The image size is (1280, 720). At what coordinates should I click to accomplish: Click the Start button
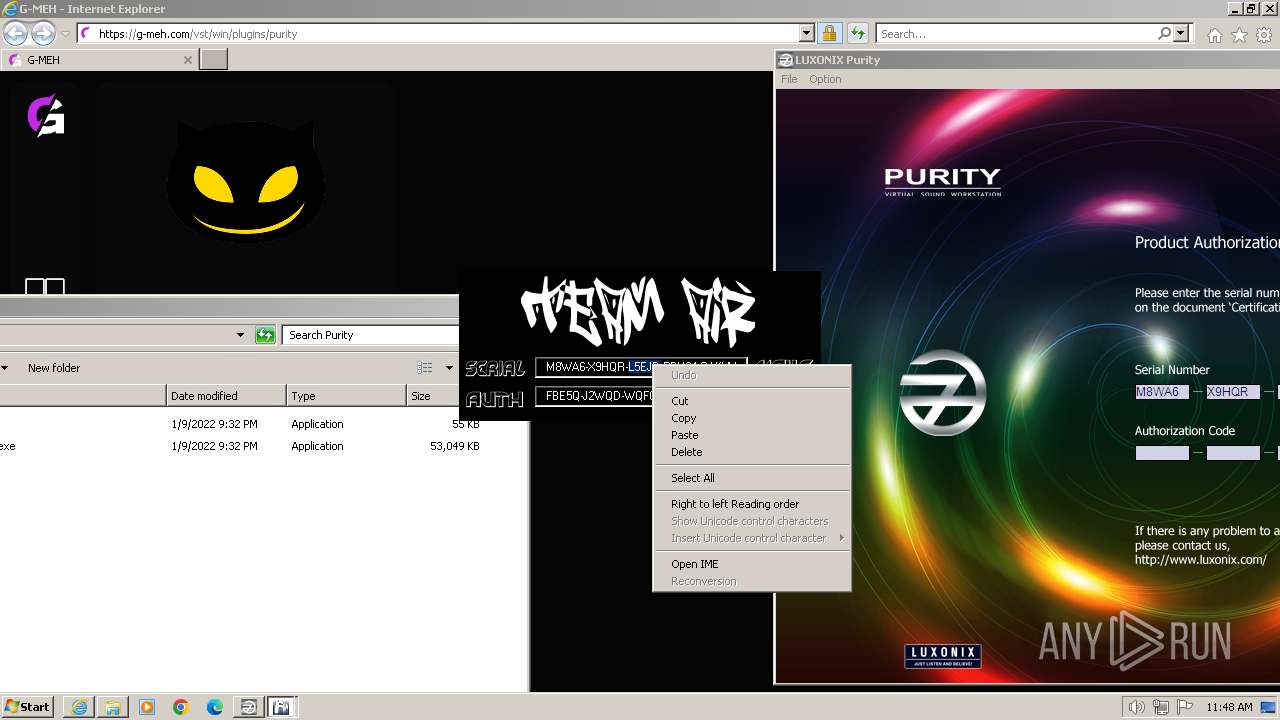28,707
